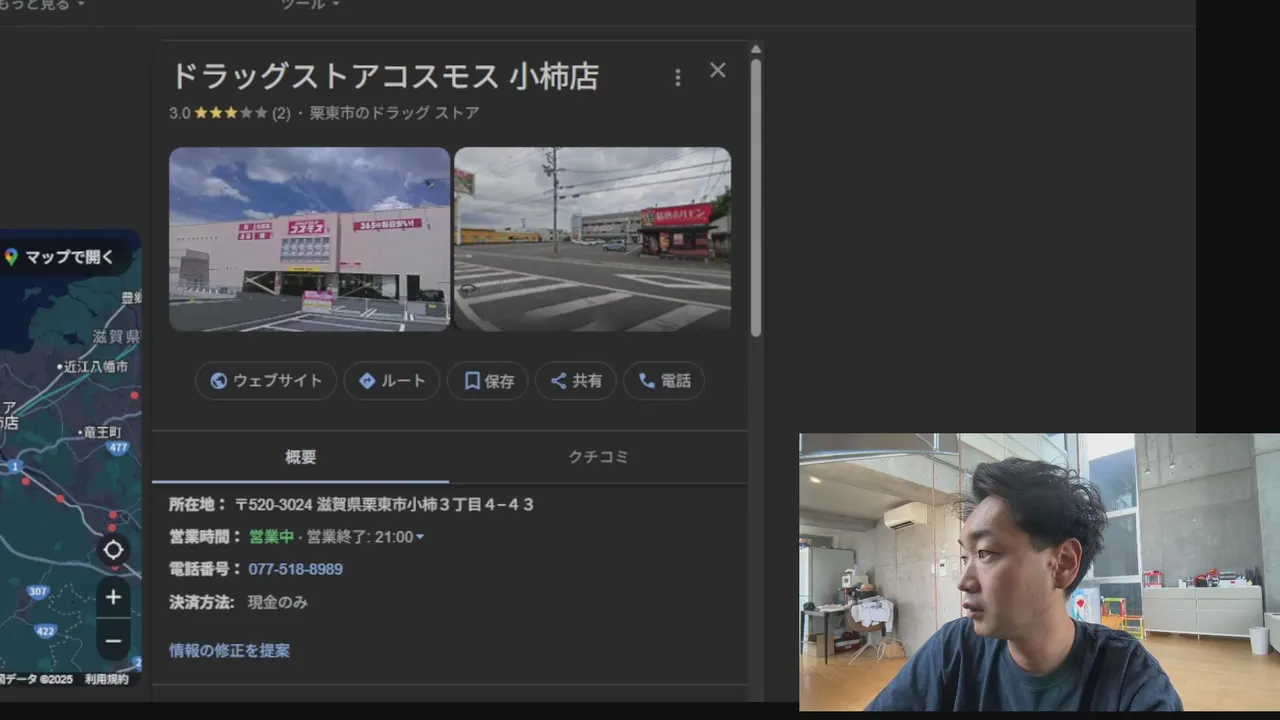Click the scrollbar up arrow
Screen dimensions: 1280x720
click(x=756, y=48)
